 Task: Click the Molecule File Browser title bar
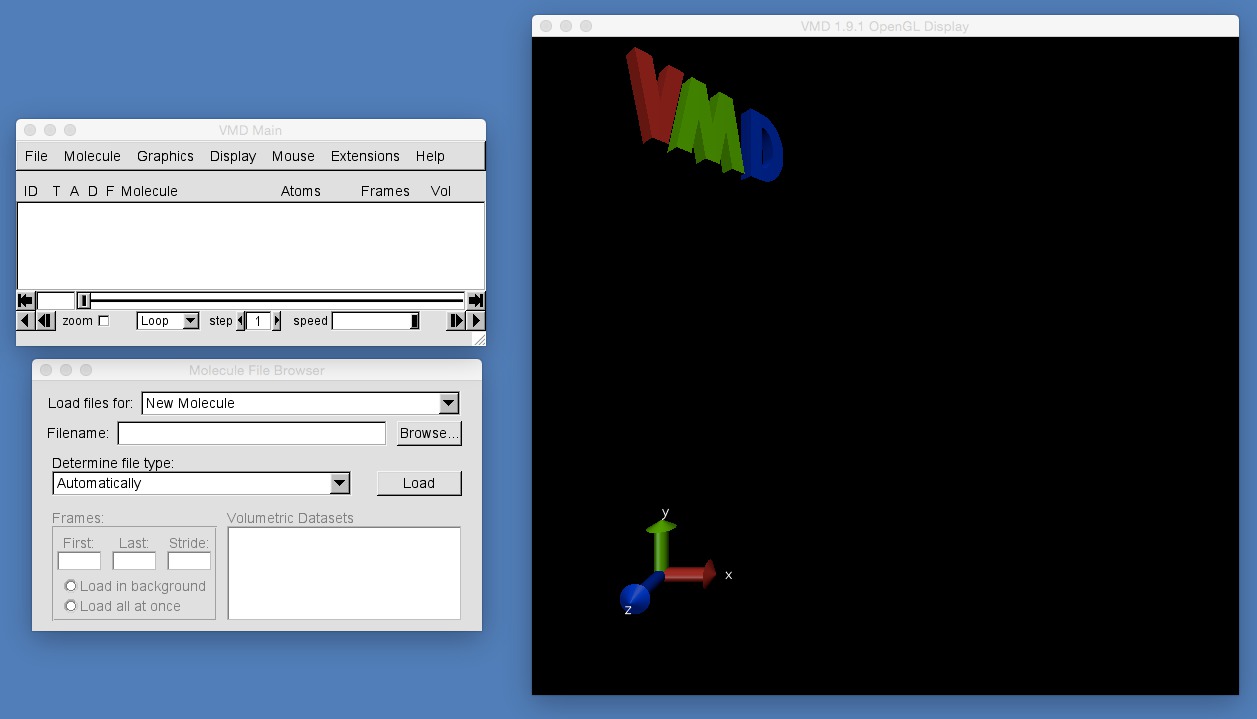[257, 370]
